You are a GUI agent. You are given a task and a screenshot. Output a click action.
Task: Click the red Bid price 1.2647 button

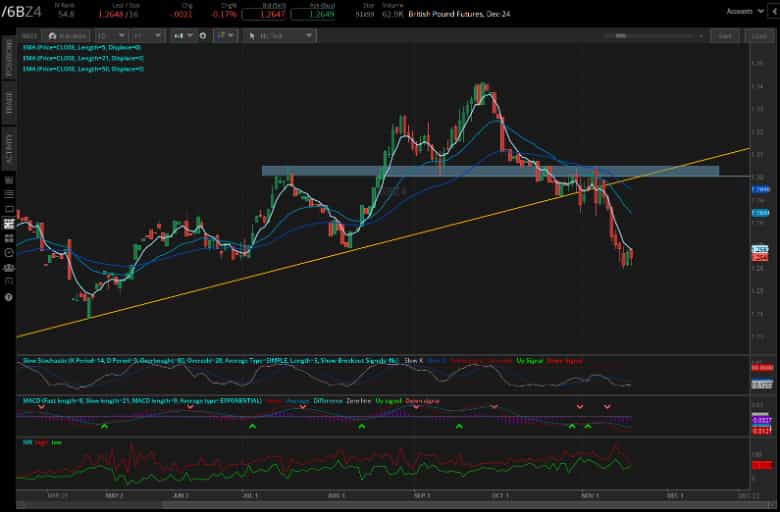264,14
